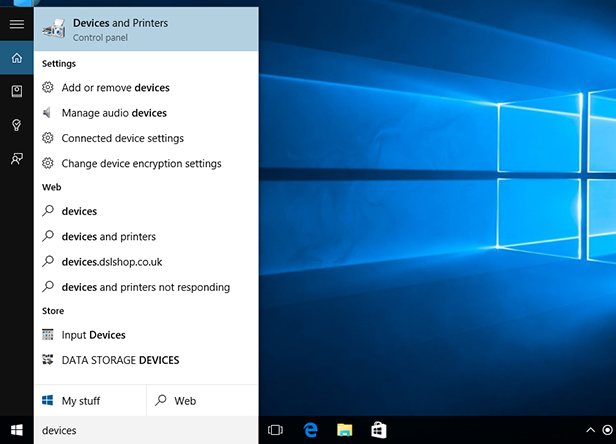Launch Microsoft Edge from the taskbar
This screenshot has height=444, width=616.
tap(310, 430)
